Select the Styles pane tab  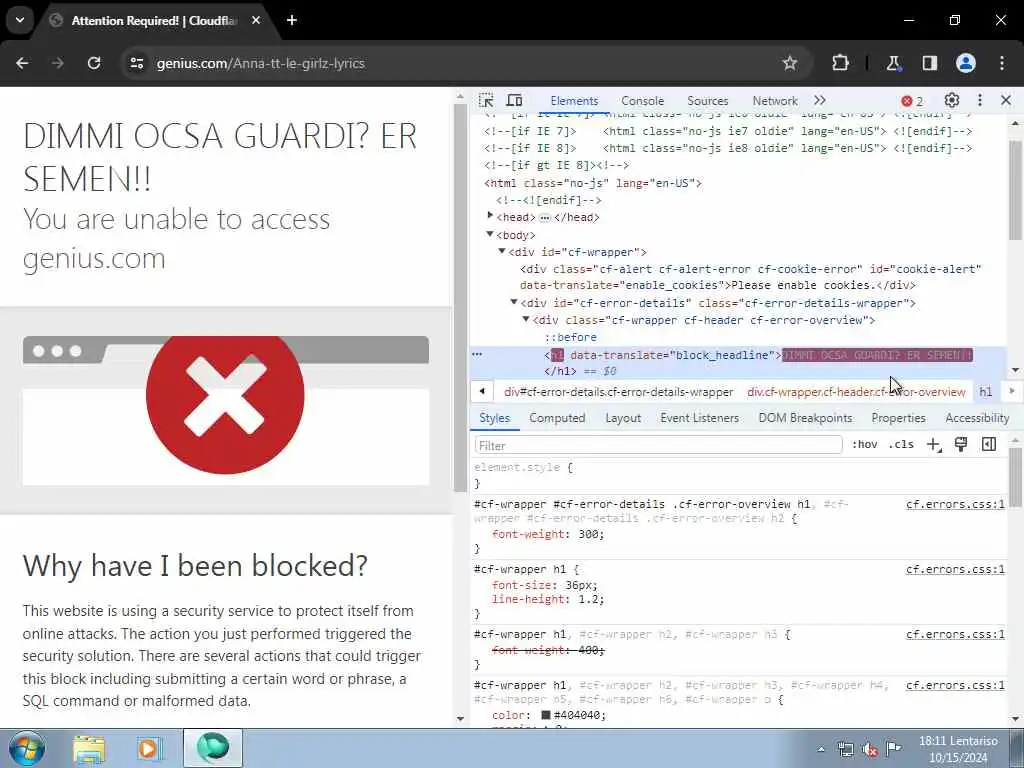tap(494, 418)
